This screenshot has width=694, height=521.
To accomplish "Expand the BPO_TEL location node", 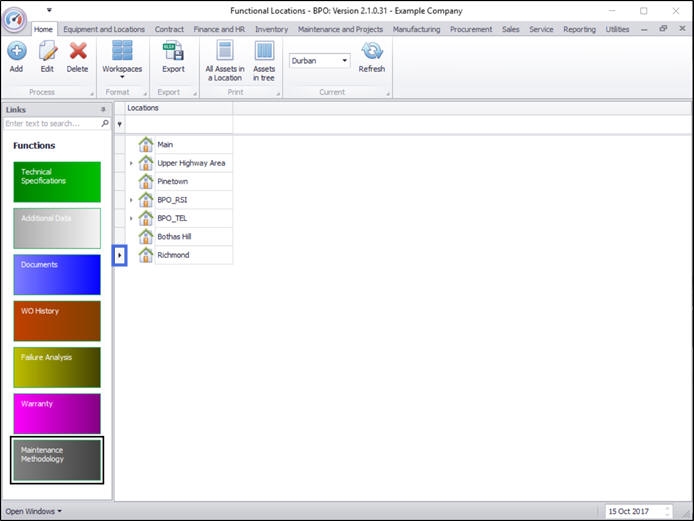I will click(131, 218).
